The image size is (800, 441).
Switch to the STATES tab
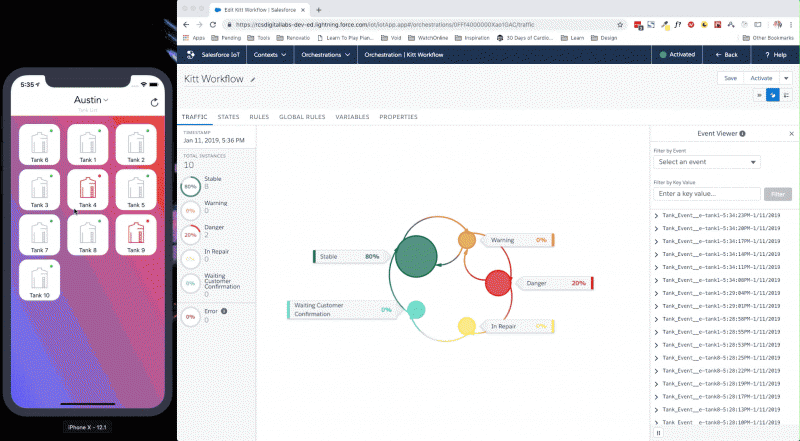[228, 117]
